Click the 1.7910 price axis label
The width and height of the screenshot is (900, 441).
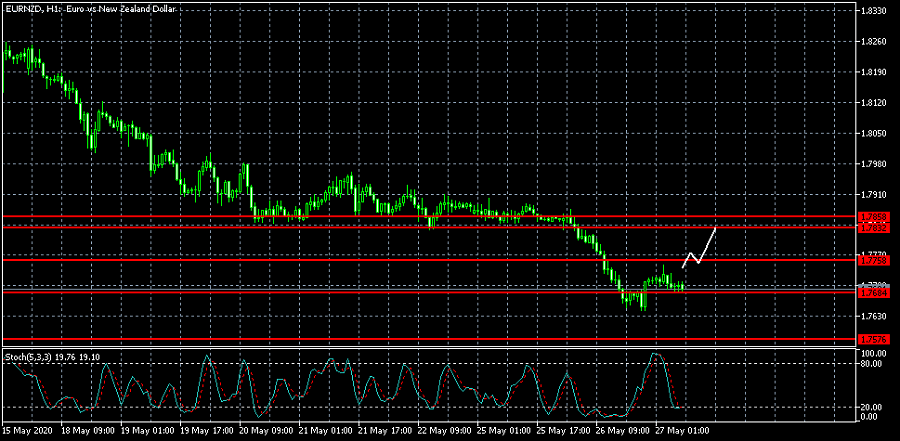point(875,195)
